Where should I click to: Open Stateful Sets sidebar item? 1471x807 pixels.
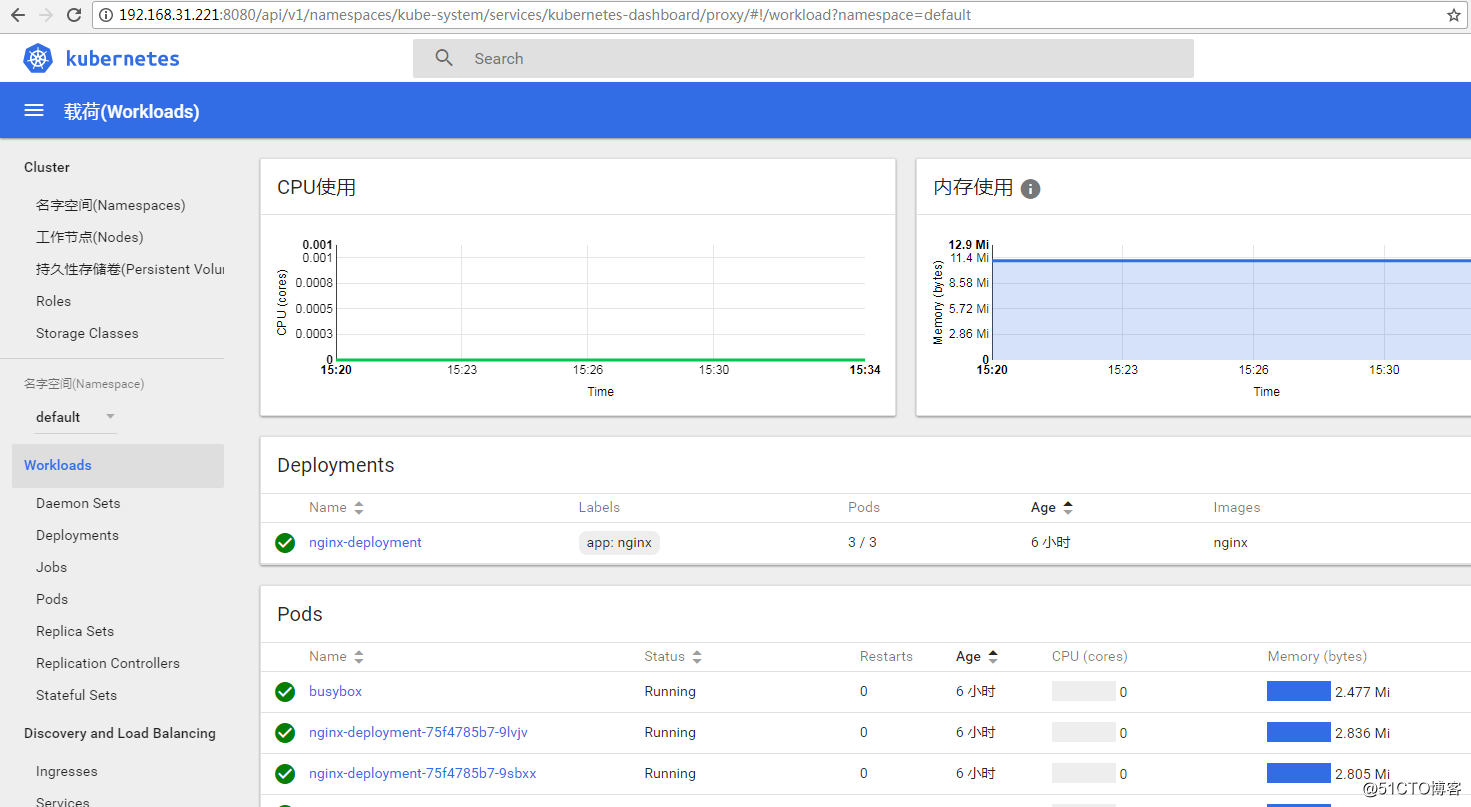(76, 695)
